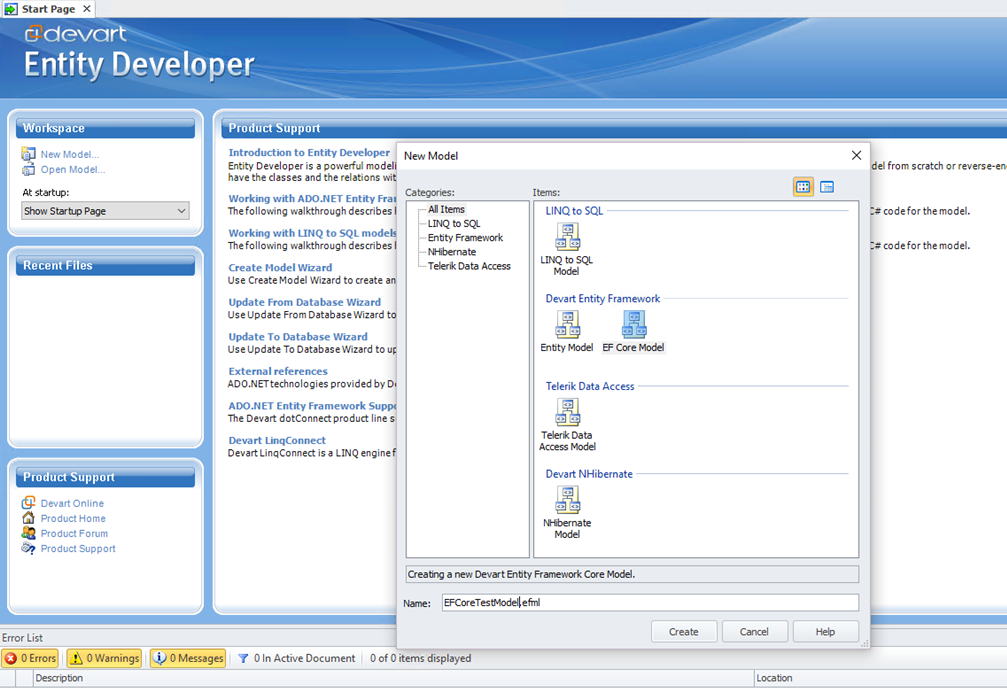Image resolution: width=1007 pixels, height=690 pixels.
Task: Select the NHibernate Model icon
Action: [567, 500]
